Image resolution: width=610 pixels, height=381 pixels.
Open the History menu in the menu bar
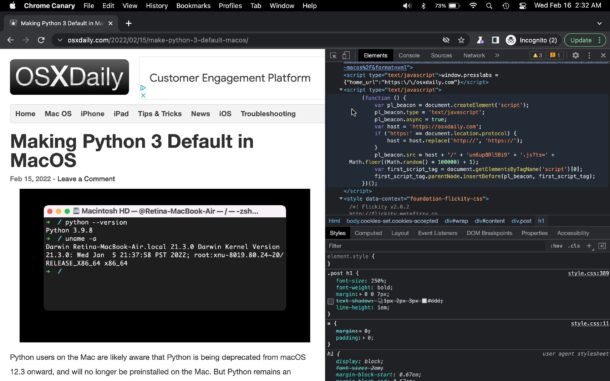pyautogui.click(x=156, y=6)
